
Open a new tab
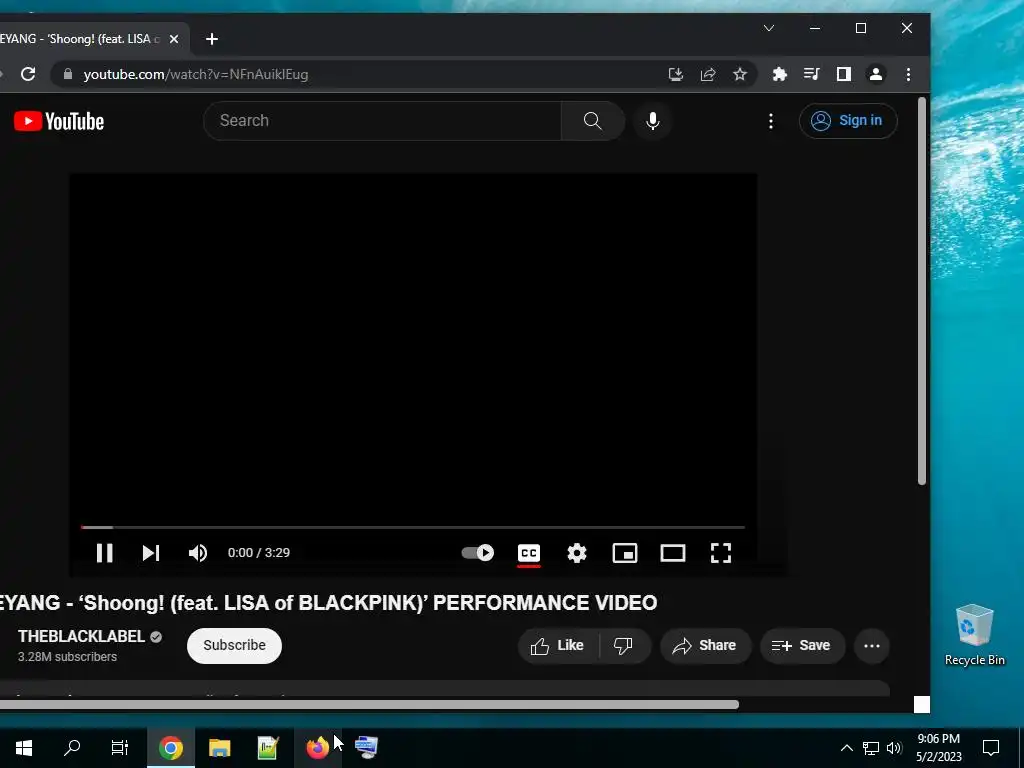(212, 39)
